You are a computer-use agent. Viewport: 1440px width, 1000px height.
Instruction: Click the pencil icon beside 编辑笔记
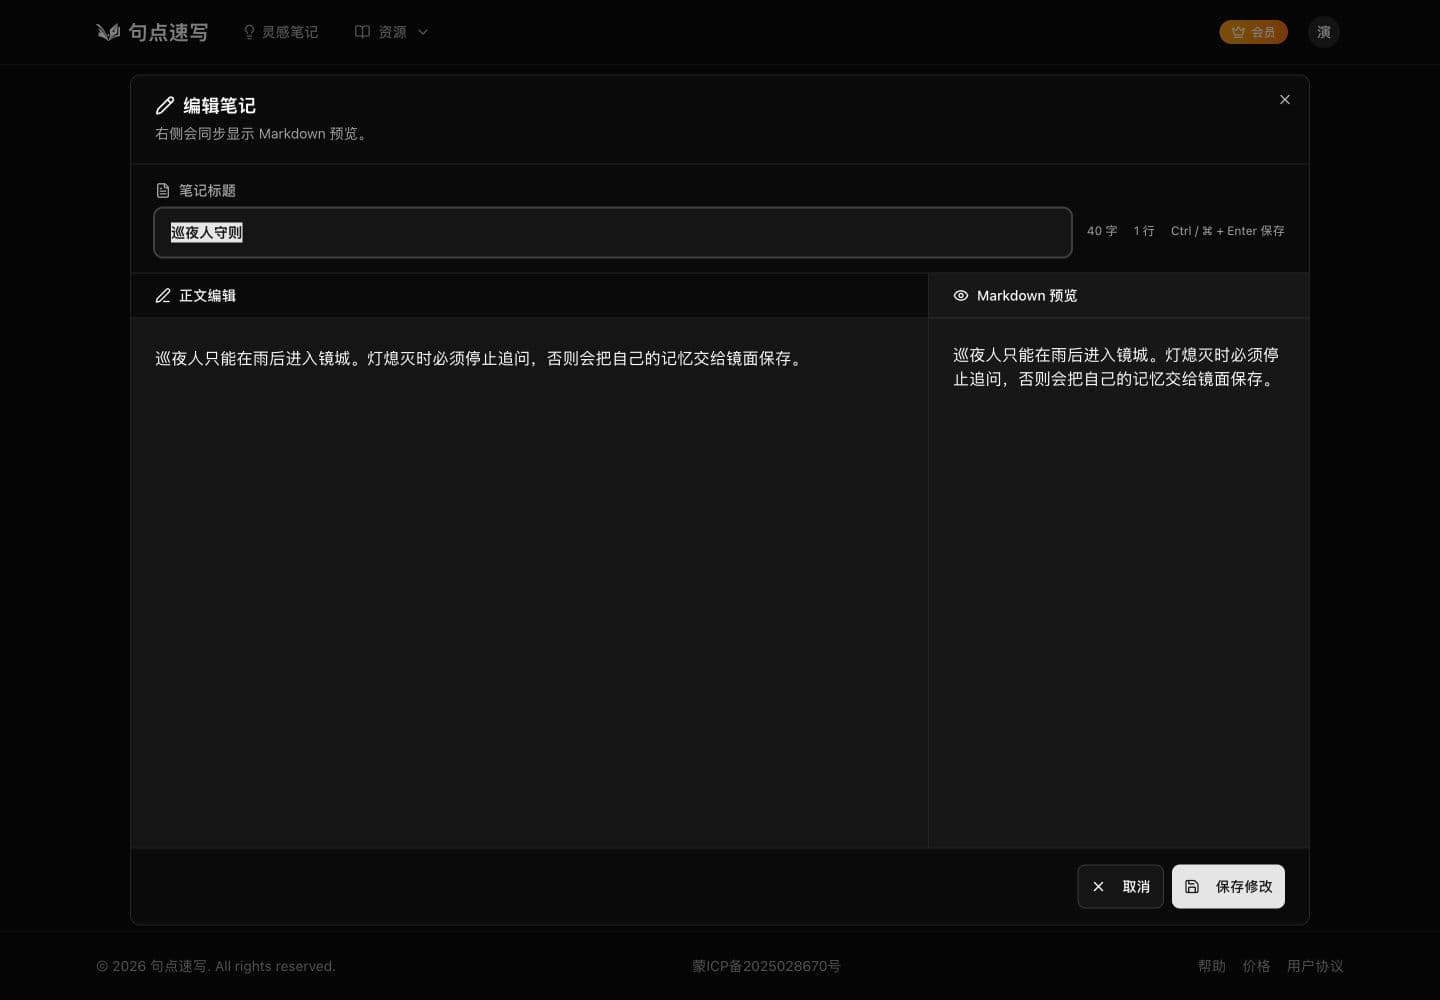[165, 105]
